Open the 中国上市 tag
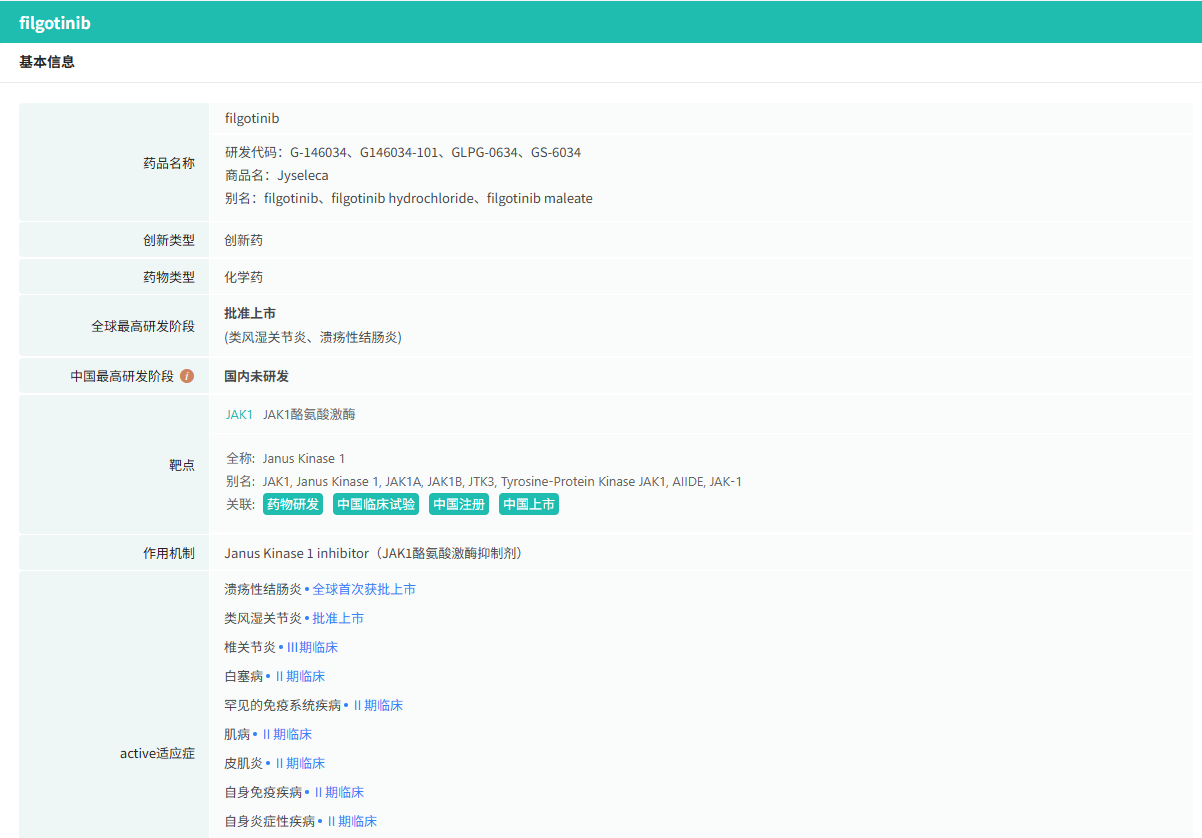Screen dimensions: 1202x838 [529, 505]
